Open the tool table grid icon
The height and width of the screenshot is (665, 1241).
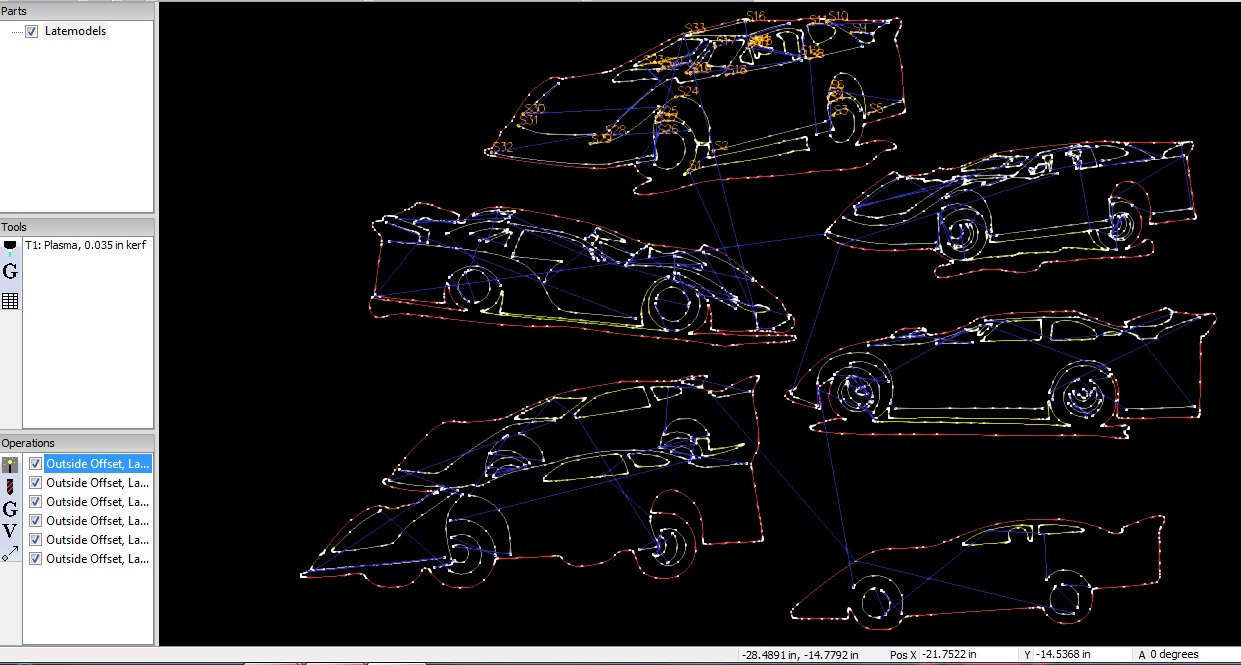pos(10,299)
